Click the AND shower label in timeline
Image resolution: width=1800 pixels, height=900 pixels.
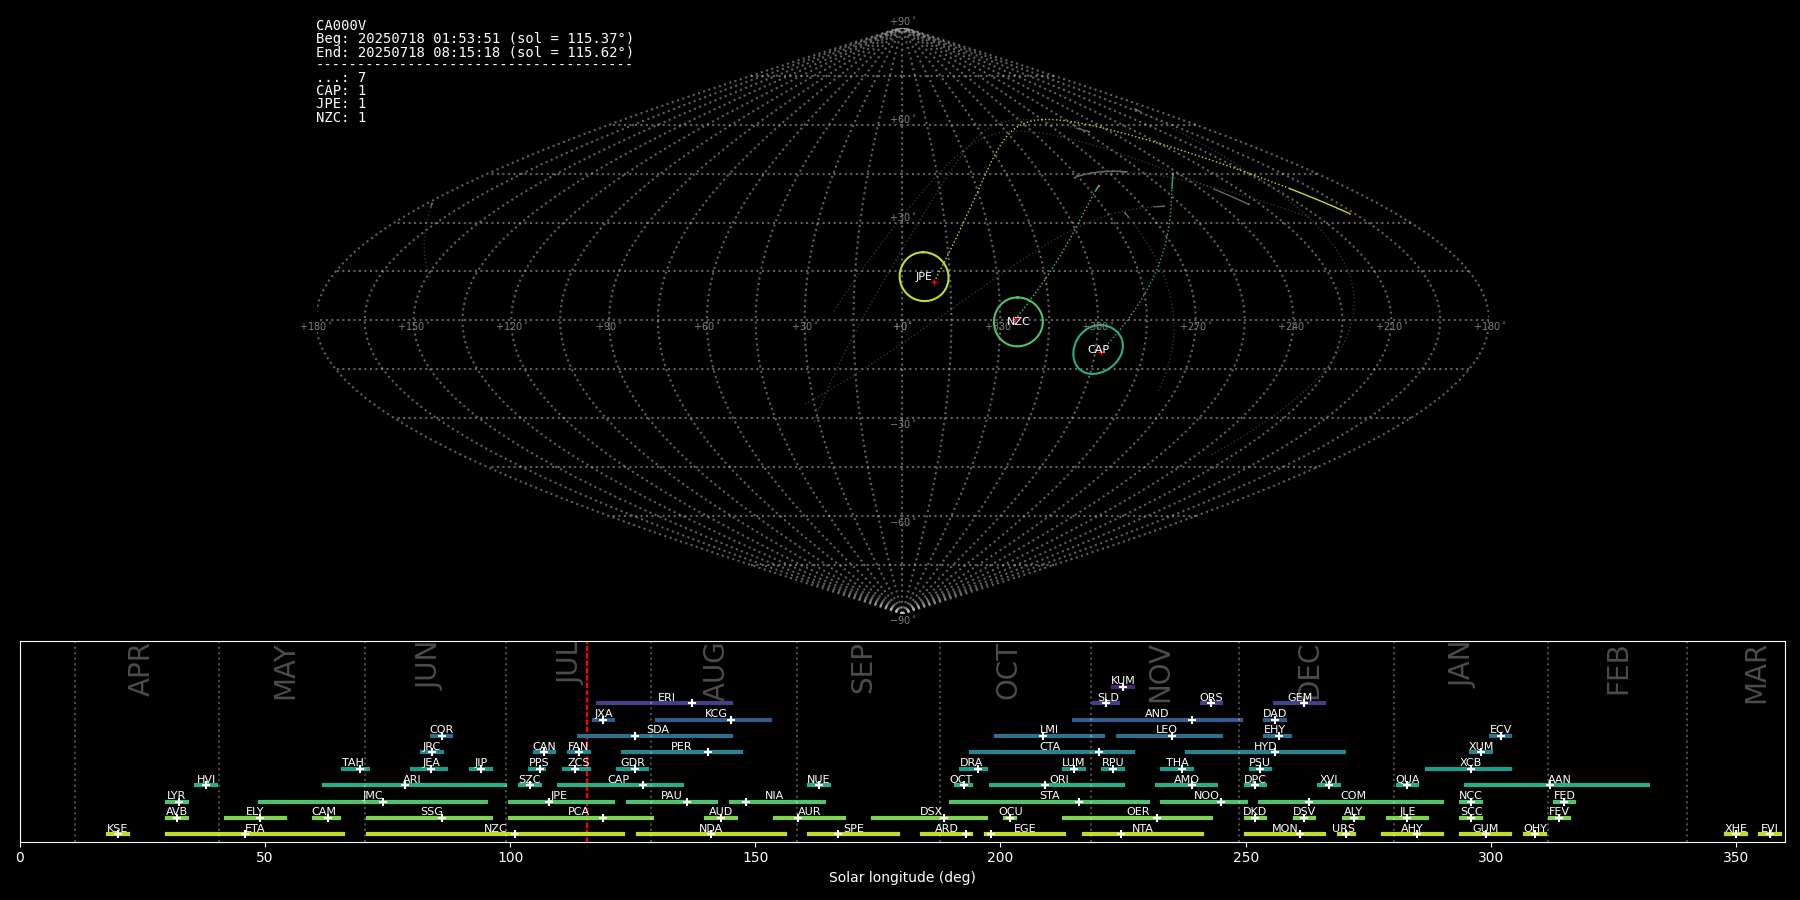click(x=1157, y=714)
